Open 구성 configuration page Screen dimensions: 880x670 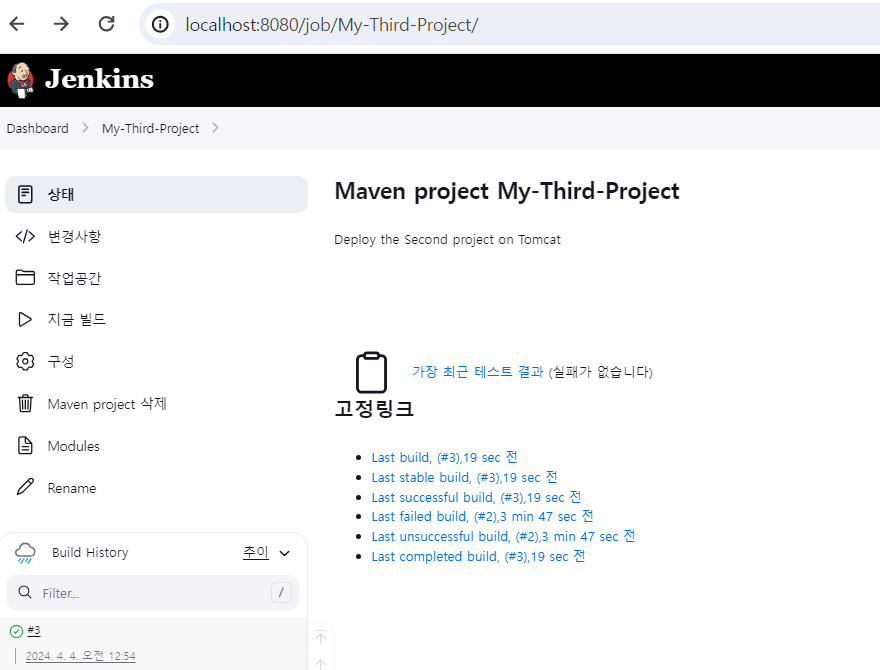pos(61,361)
